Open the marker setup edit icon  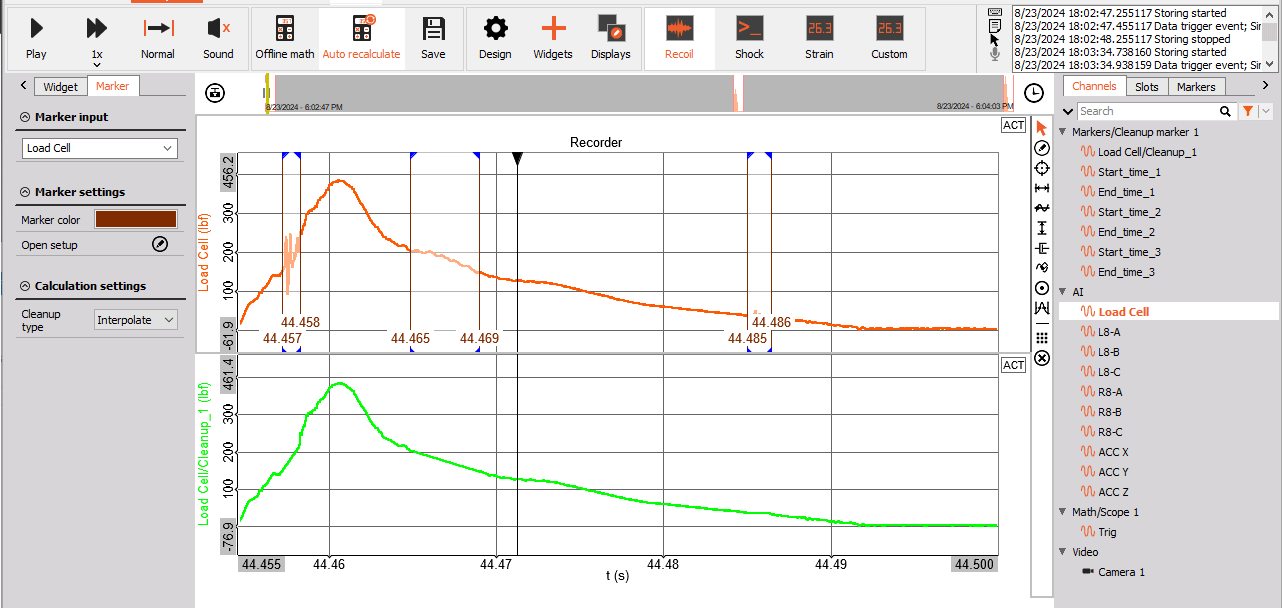(x=159, y=245)
